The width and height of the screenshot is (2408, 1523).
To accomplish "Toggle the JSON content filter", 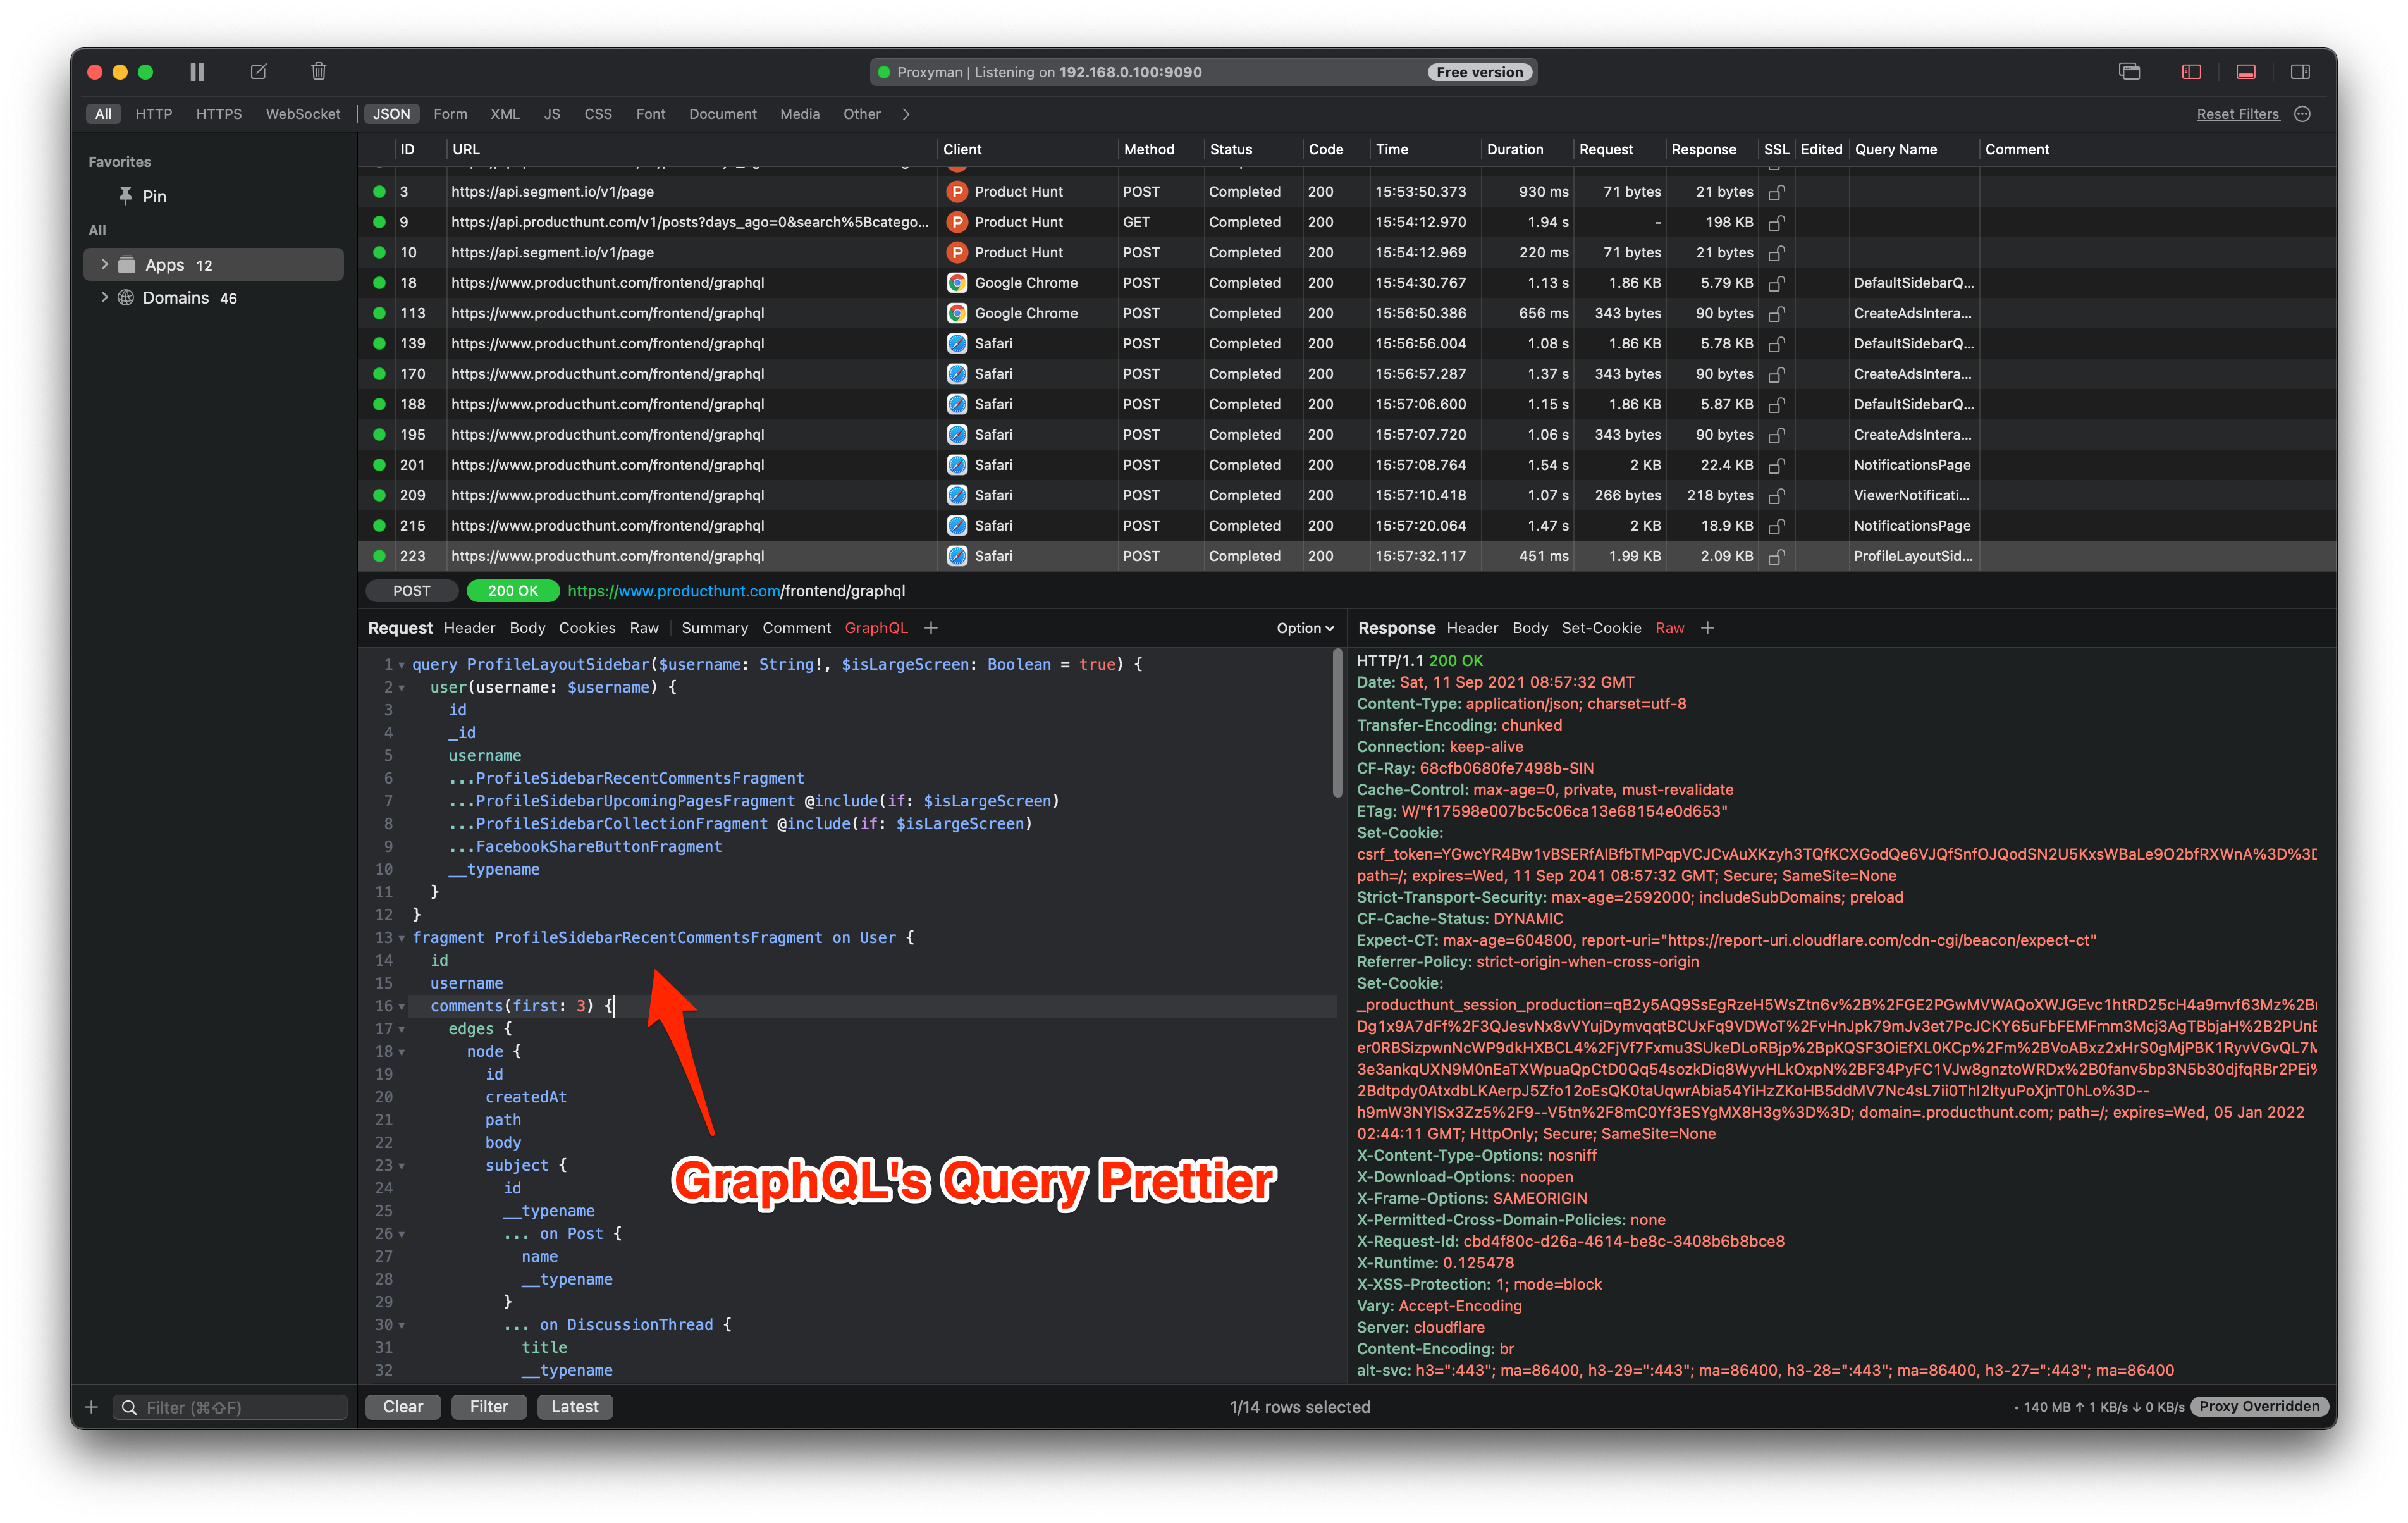I will point(392,114).
